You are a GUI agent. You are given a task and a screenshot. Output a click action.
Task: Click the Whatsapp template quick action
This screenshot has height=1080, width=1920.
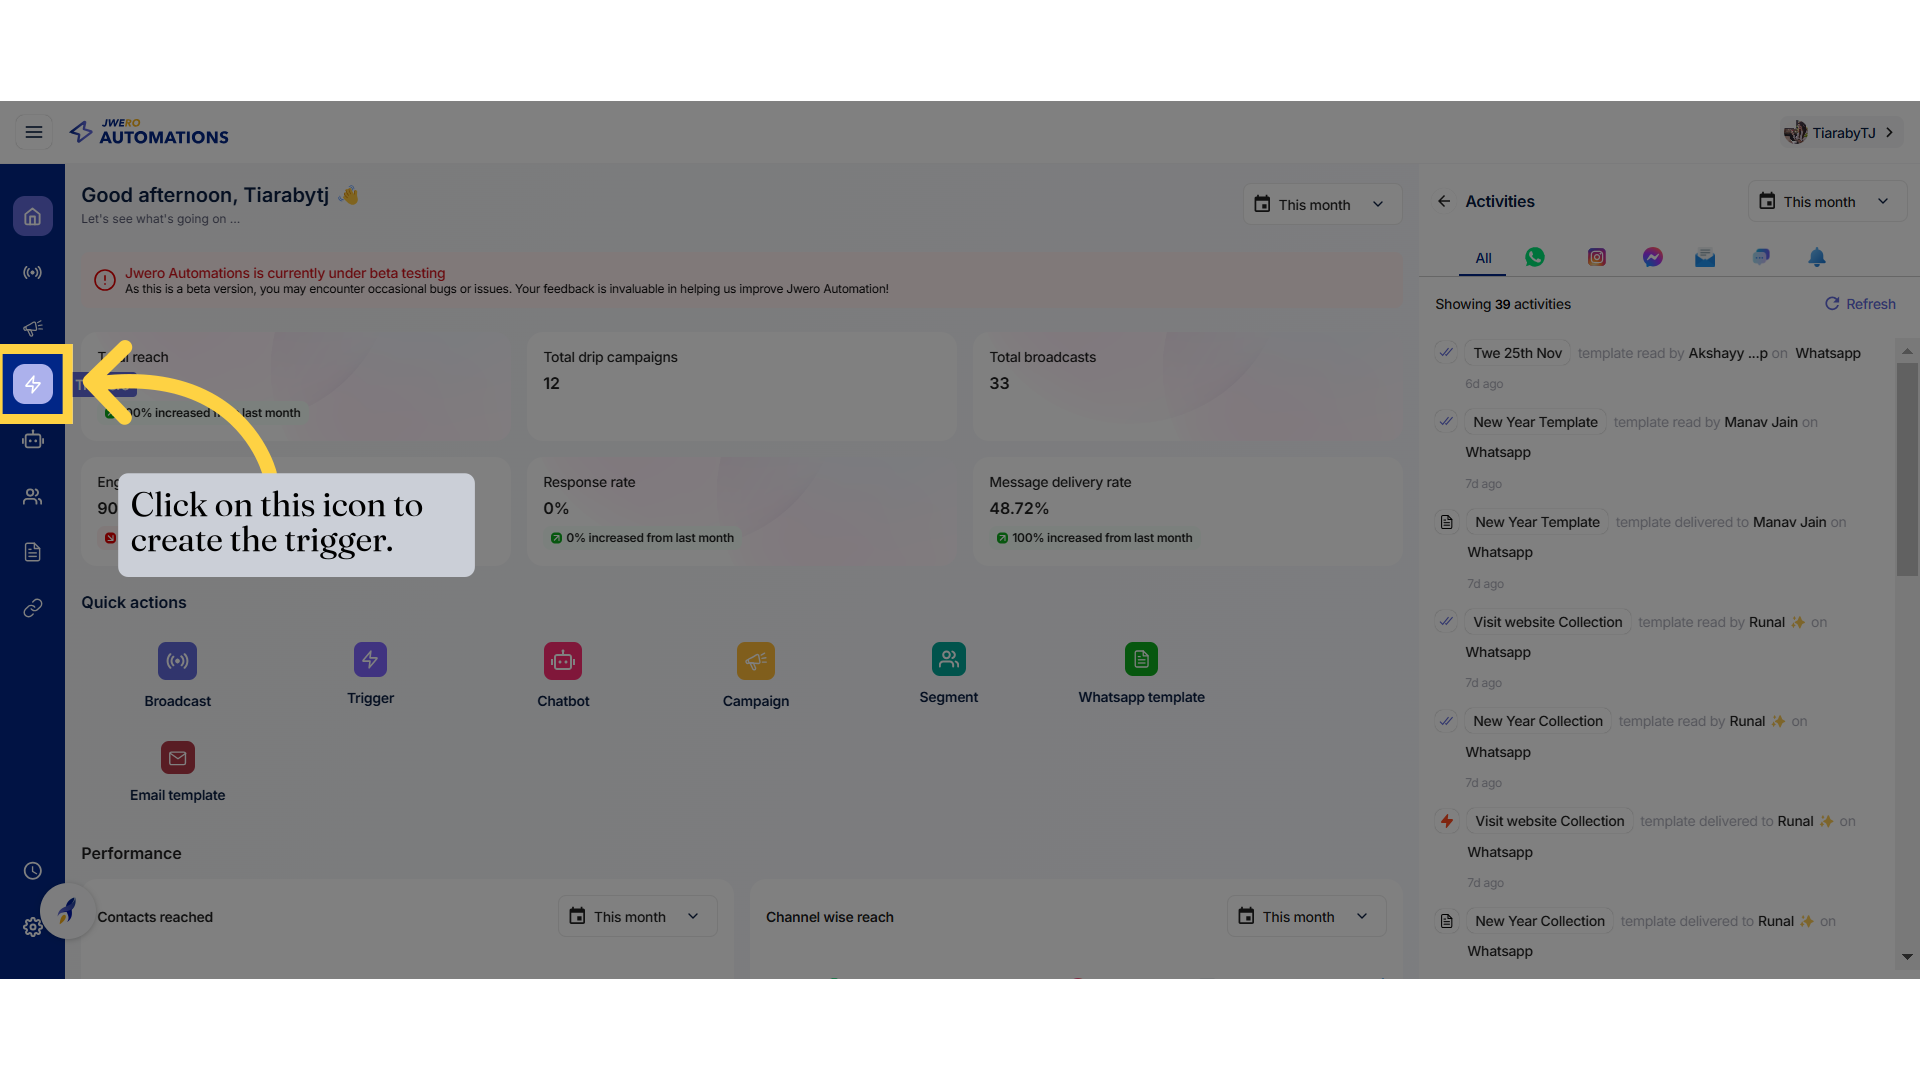[1141, 660]
